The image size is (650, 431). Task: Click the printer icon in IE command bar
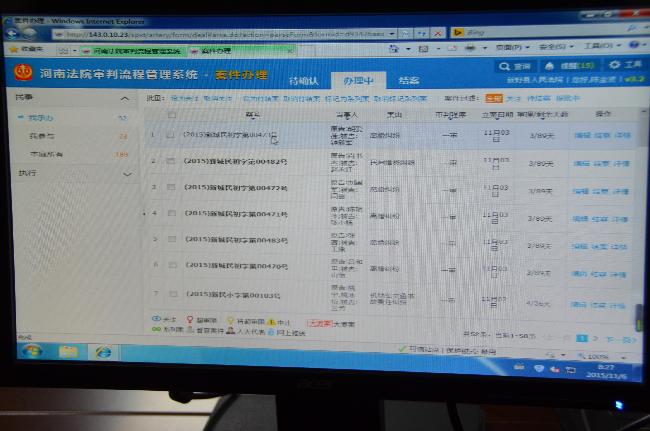pos(470,48)
